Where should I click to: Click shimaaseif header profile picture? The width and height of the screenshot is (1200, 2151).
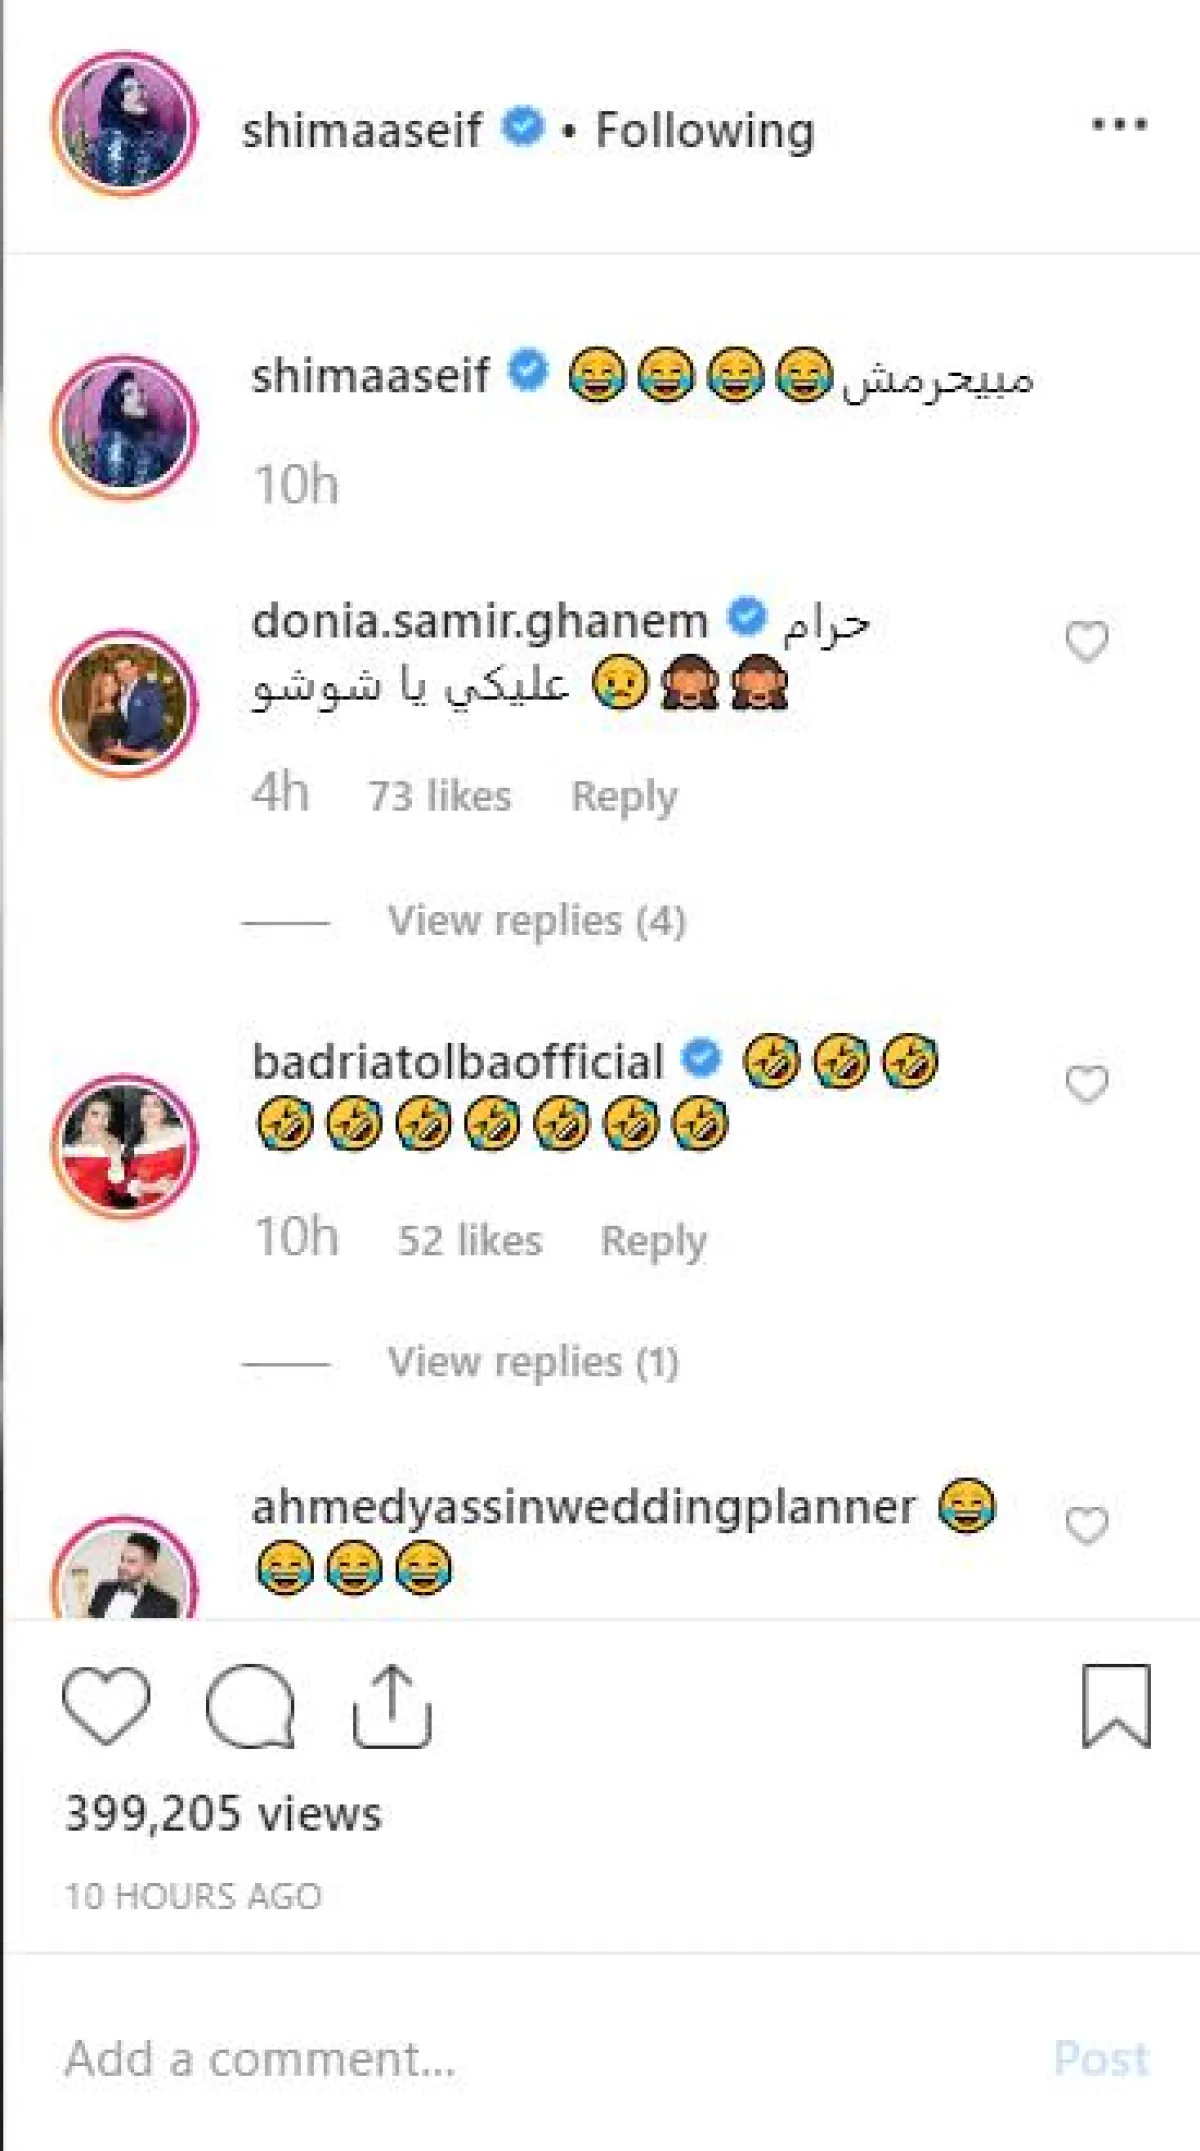pyautogui.click(x=125, y=124)
